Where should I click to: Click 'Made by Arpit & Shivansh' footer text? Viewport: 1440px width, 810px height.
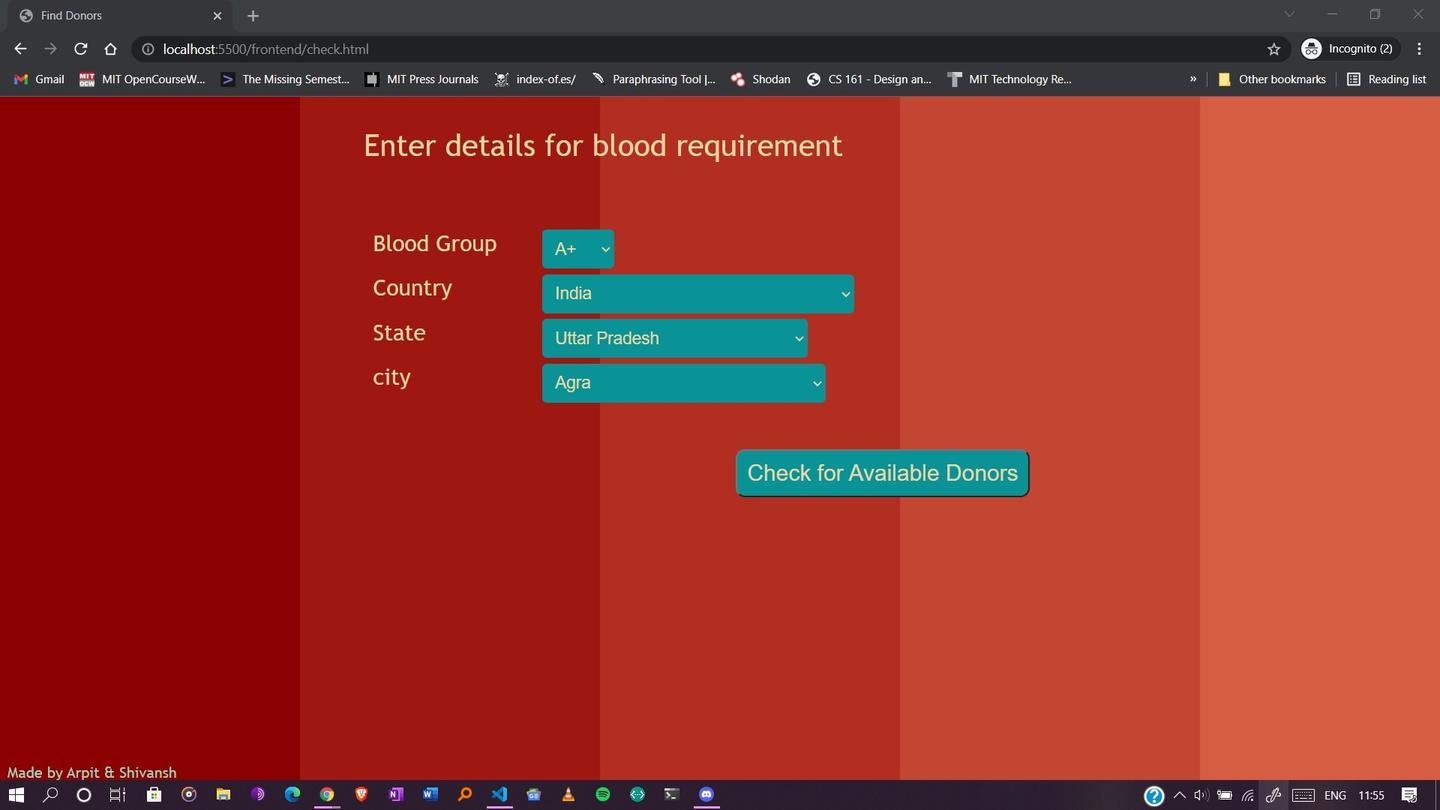pos(92,772)
